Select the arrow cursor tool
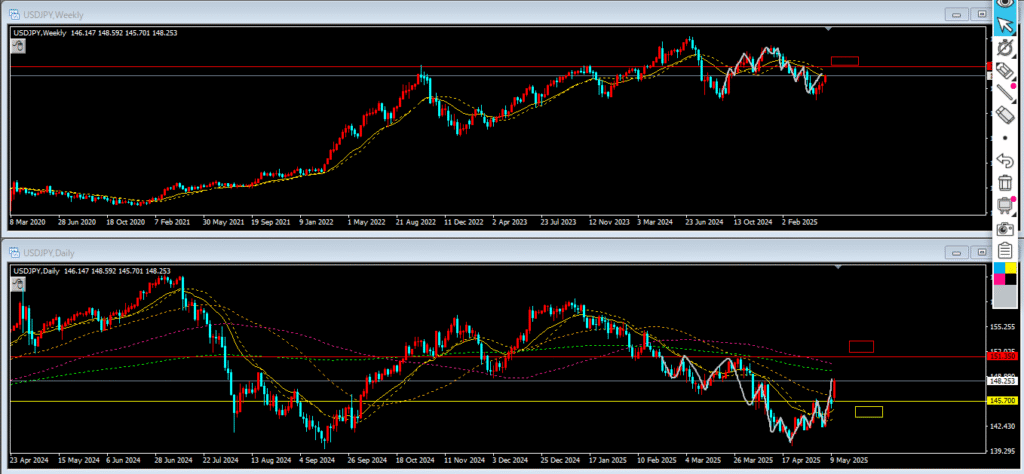This screenshot has height=474, width=1024. [x=1007, y=24]
